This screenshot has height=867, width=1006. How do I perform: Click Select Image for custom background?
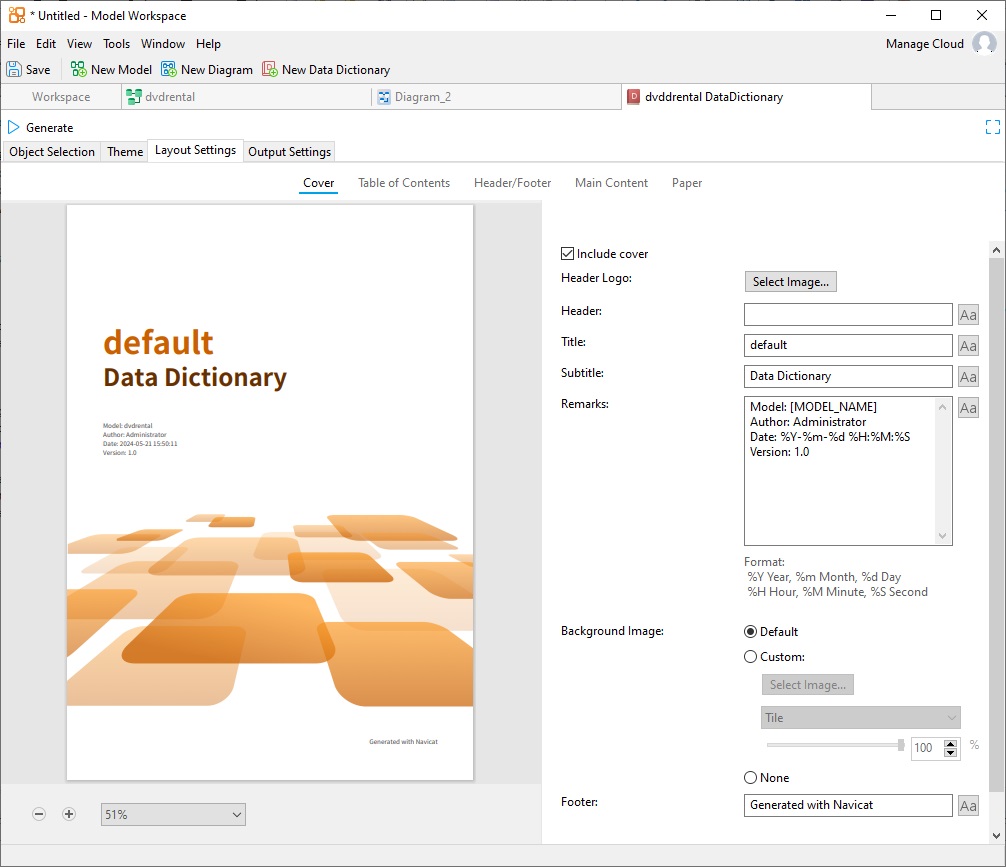click(x=808, y=685)
